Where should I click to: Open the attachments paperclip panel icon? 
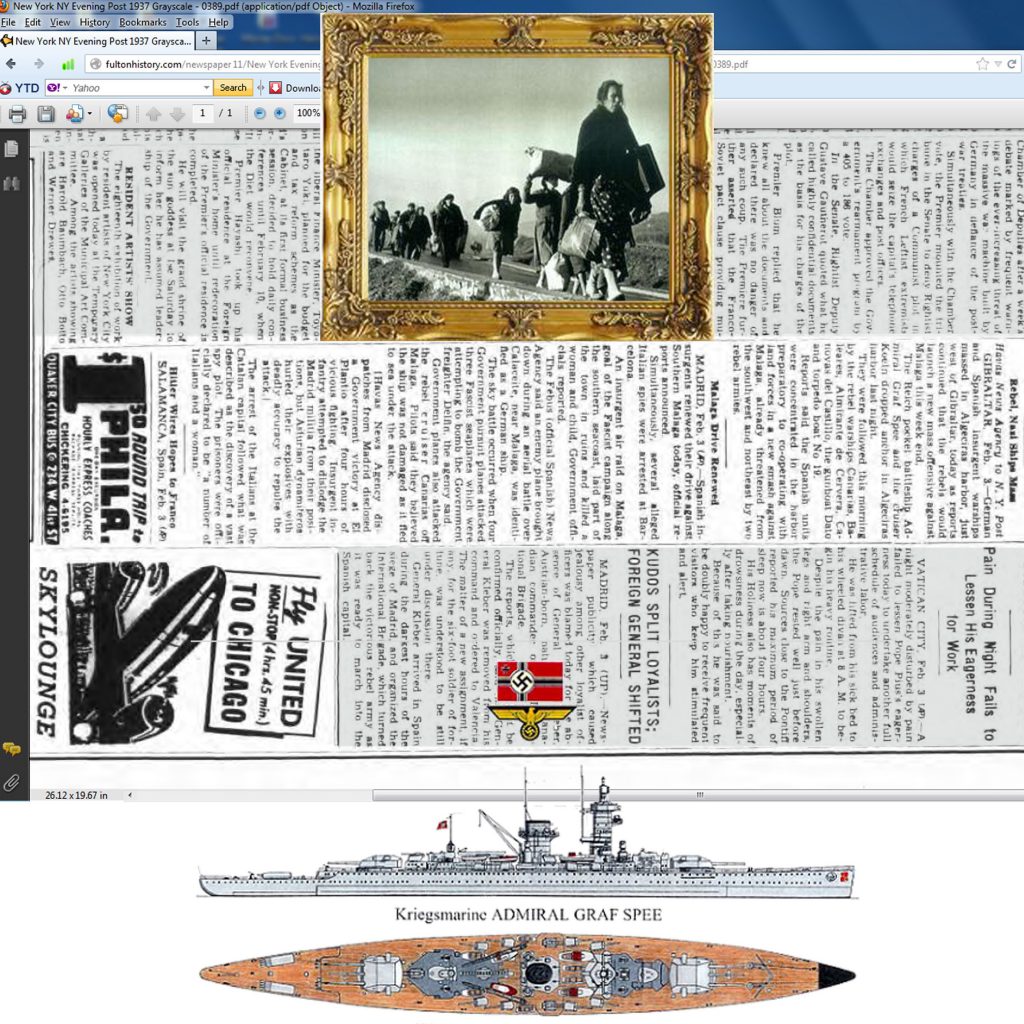coord(11,782)
